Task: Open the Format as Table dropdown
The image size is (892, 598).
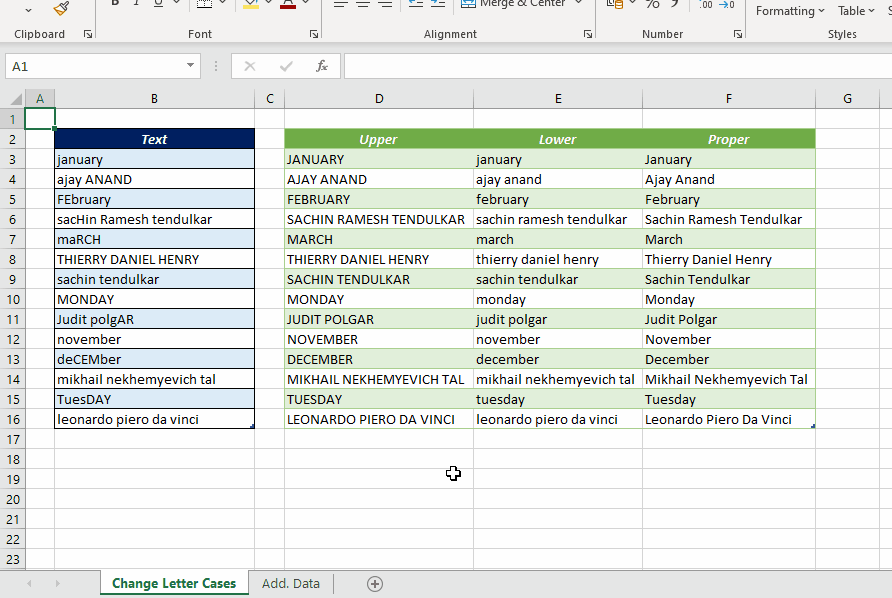Action: coord(856,11)
